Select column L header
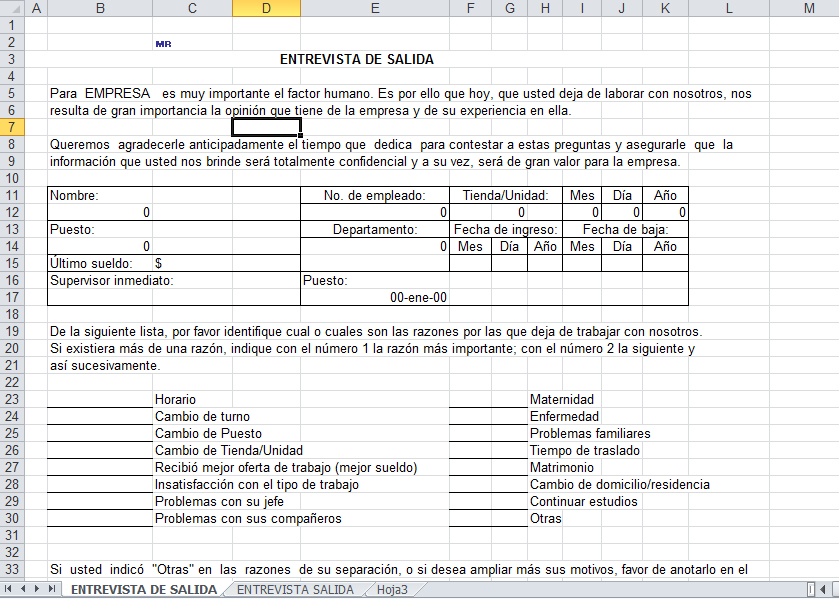This screenshot has width=839, height=599. (729, 8)
